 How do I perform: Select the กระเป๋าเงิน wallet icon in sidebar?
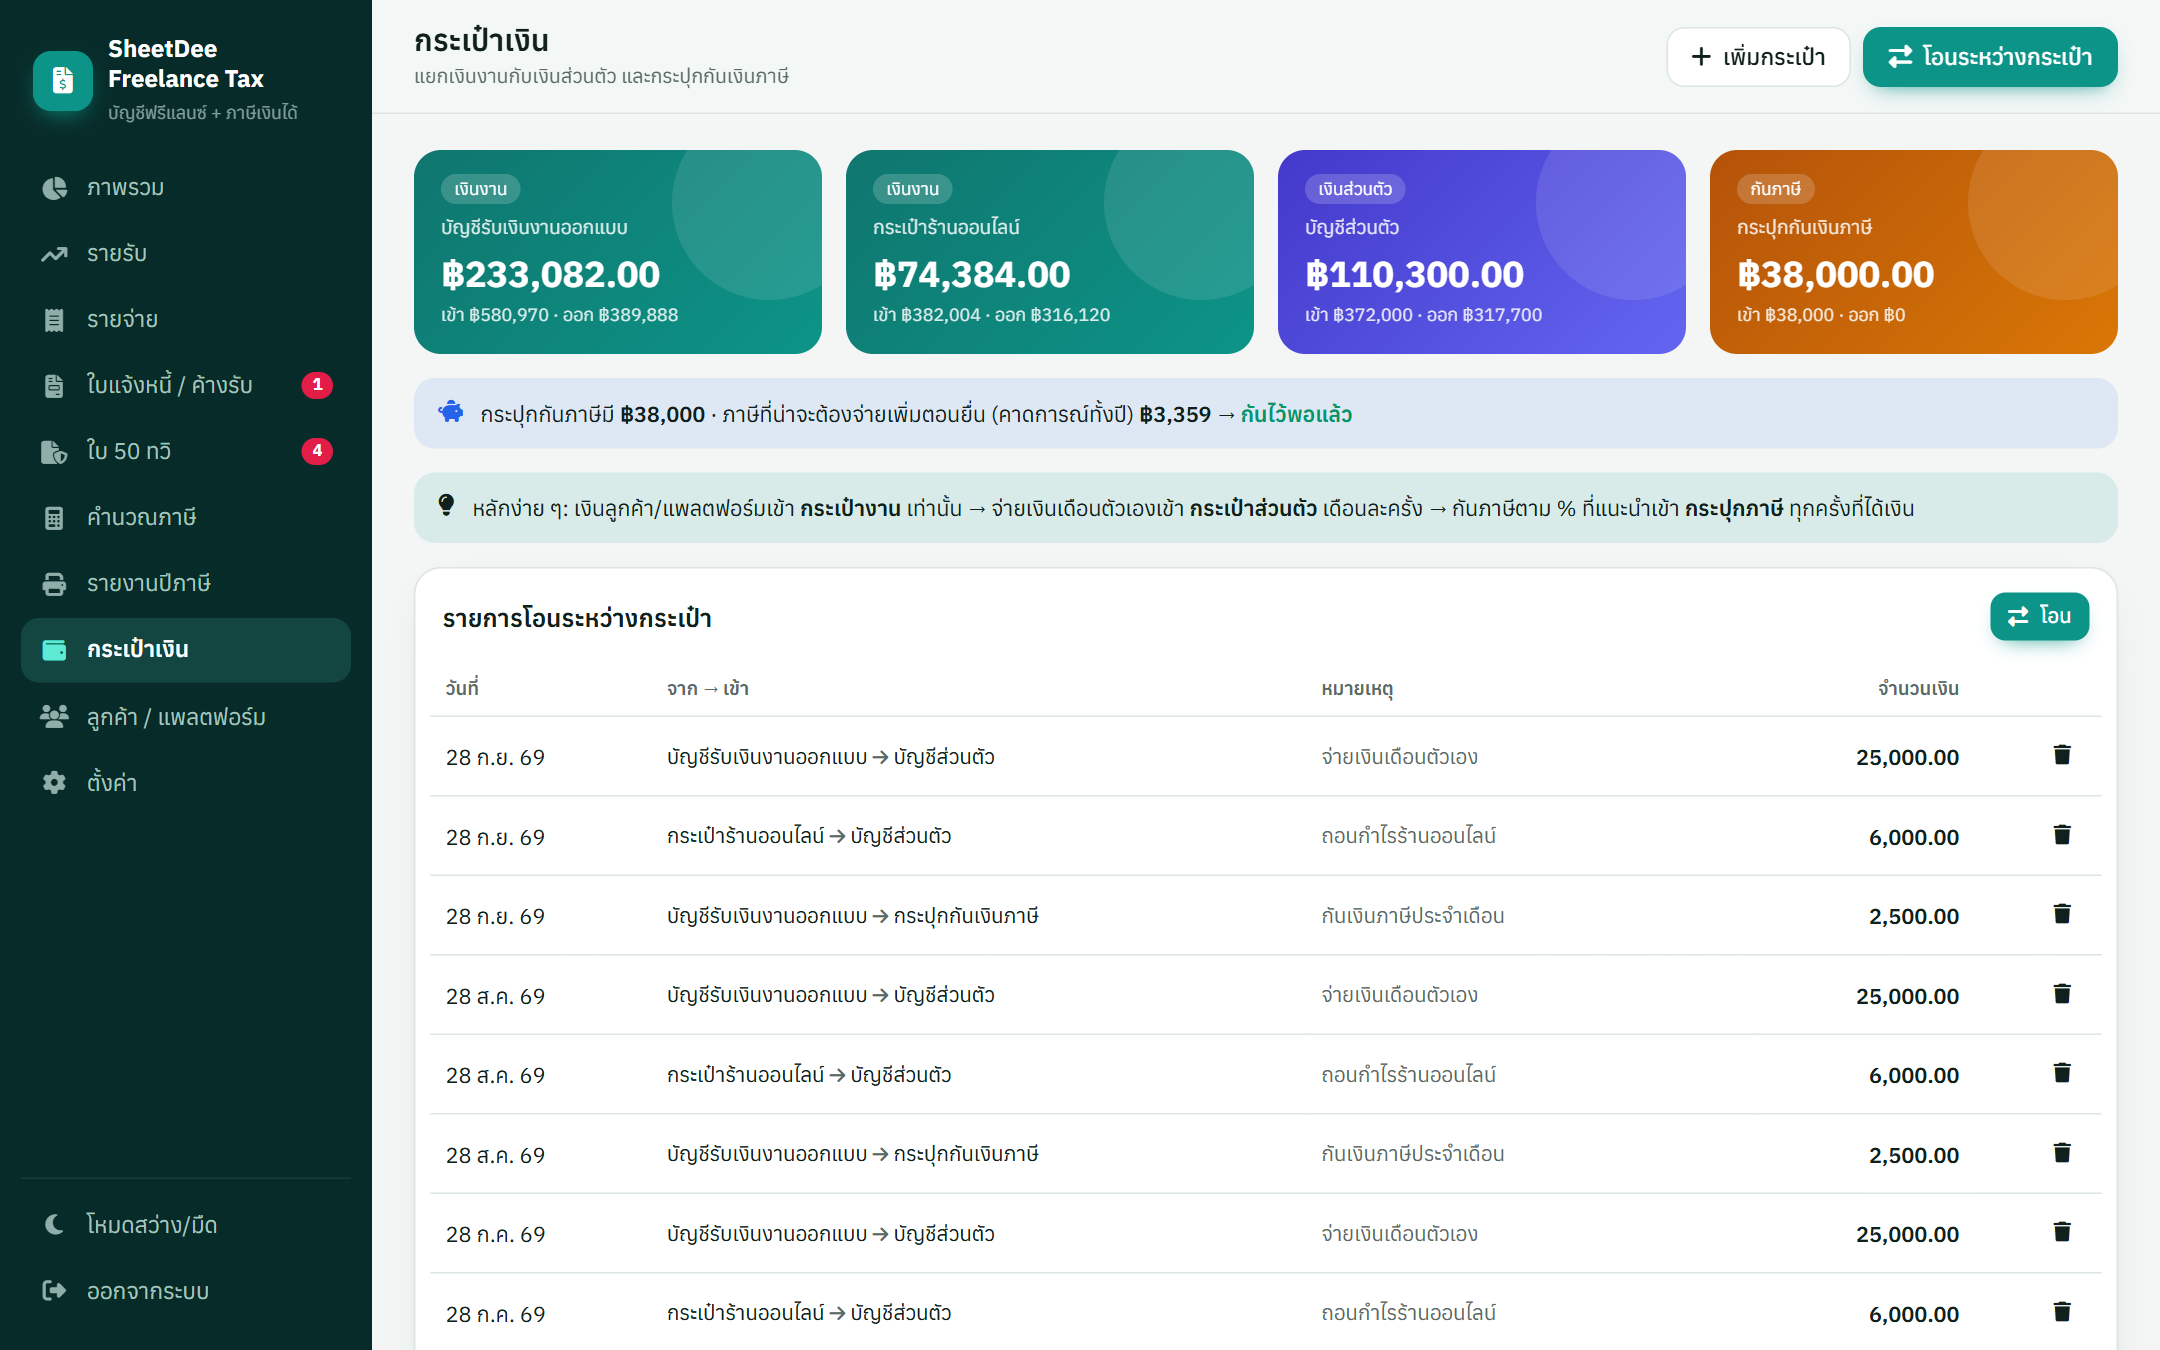pyautogui.click(x=54, y=650)
